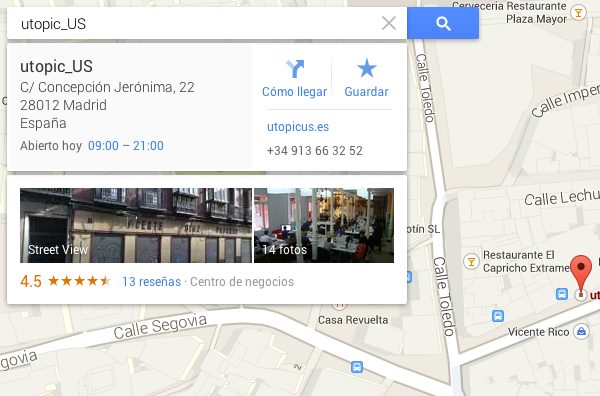Clear the search box with the X
The image size is (600, 396).
pos(389,23)
